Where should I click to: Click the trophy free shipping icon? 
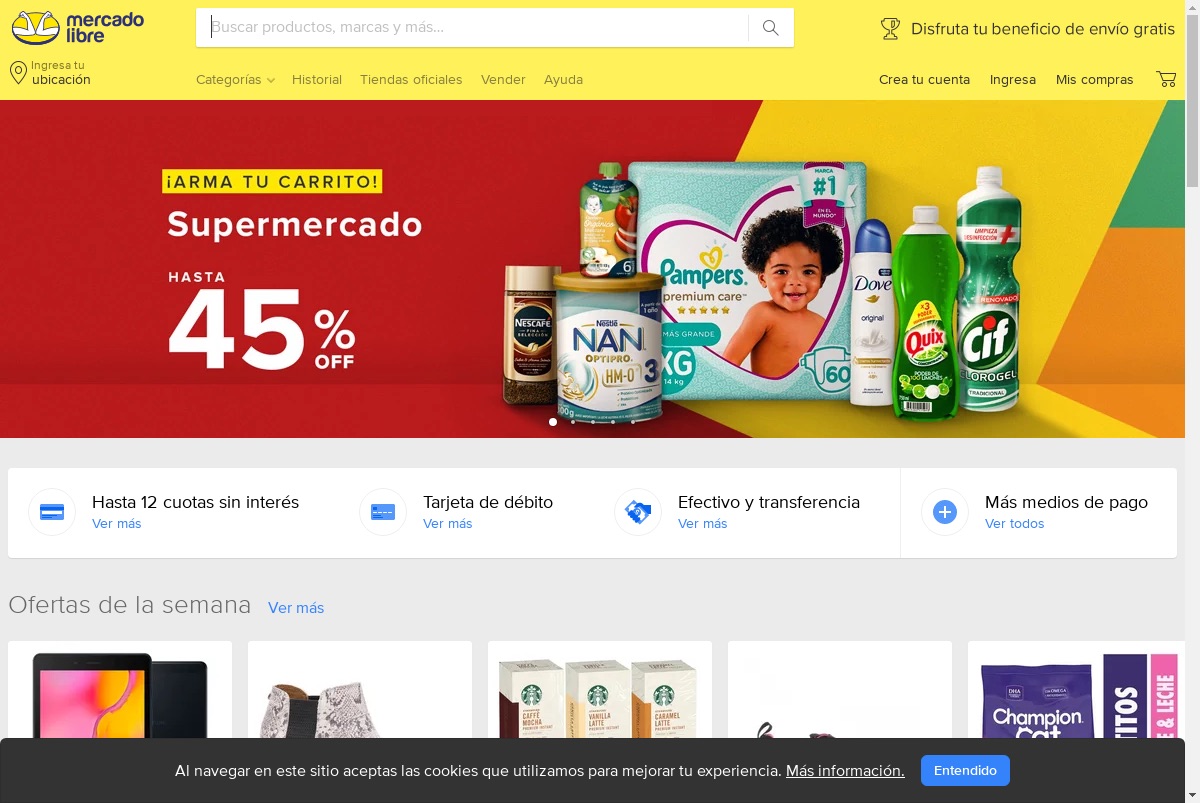point(890,29)
